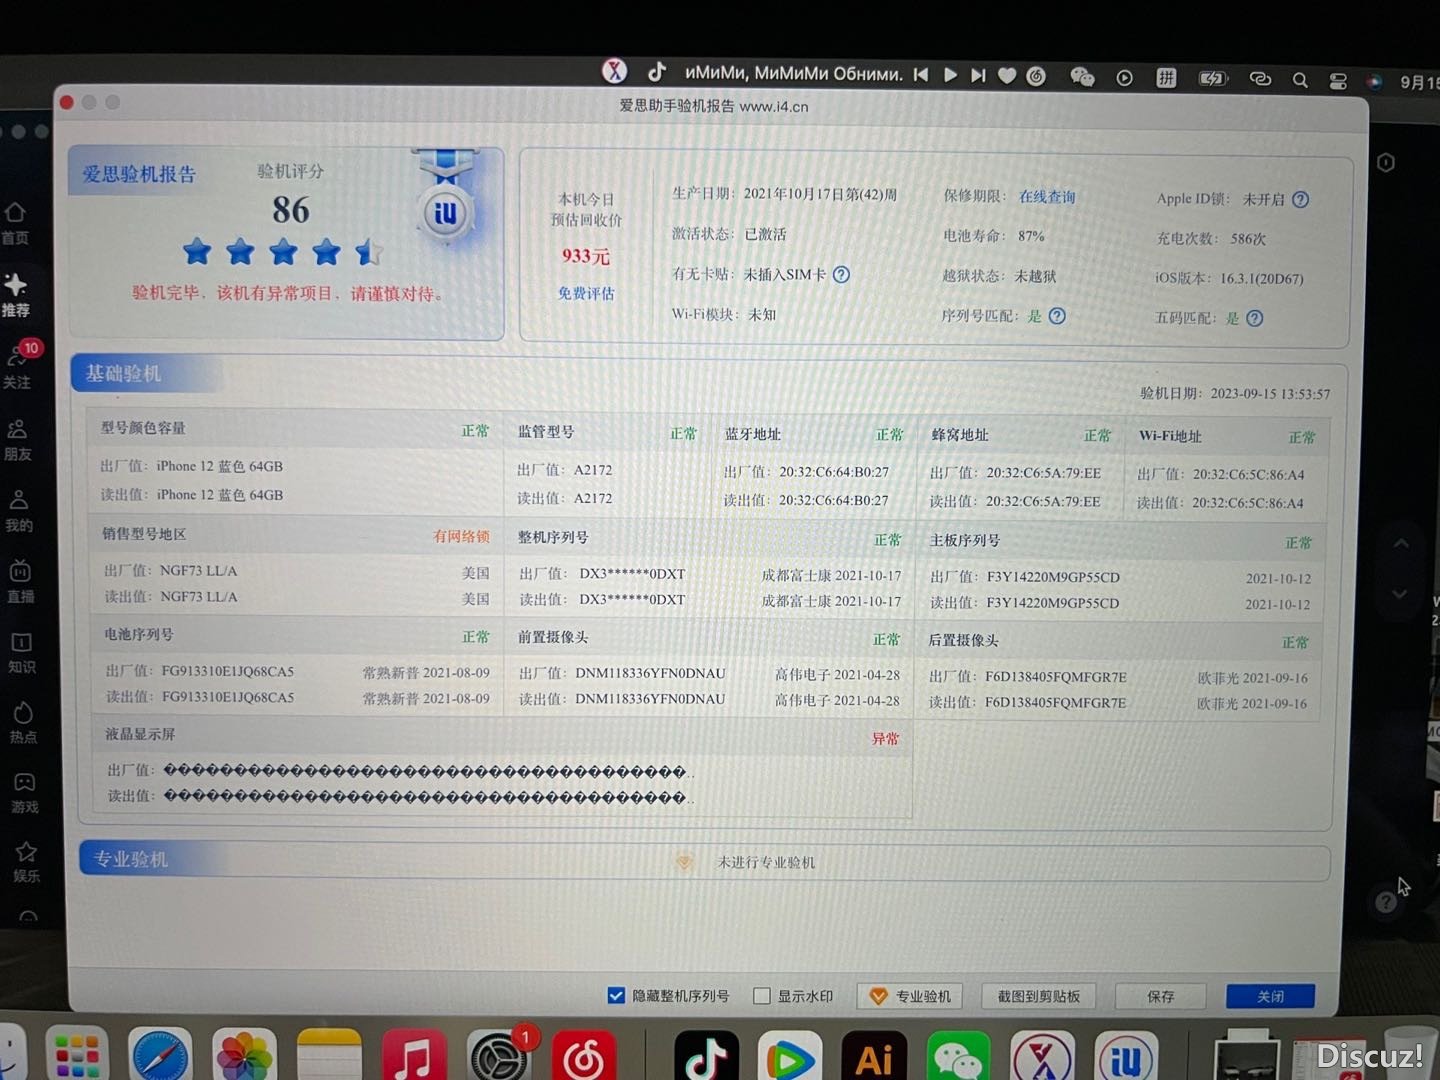Open 我的 in the background sidebar
Viewport: 1440px width, 1080px height.
[19, 511]
